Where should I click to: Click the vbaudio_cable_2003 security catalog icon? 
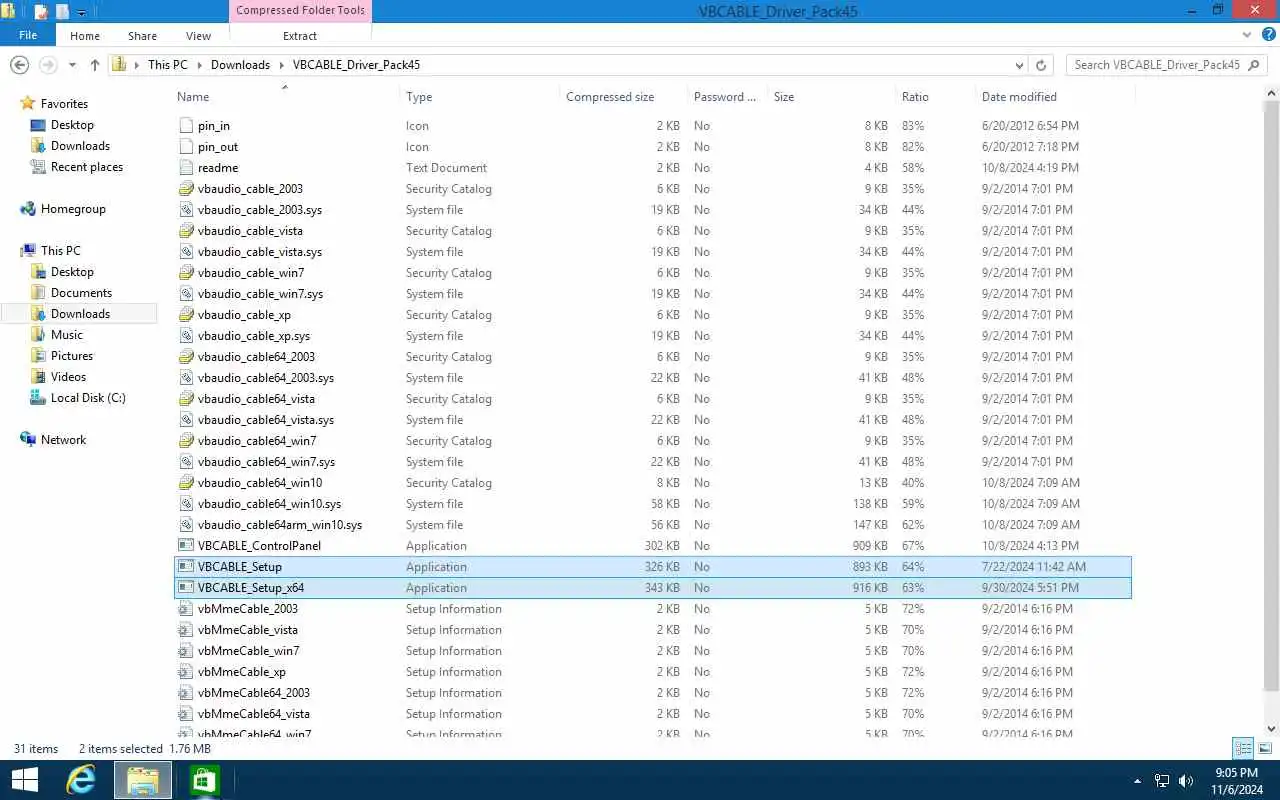pyautogui.click(x=186, y=189)
